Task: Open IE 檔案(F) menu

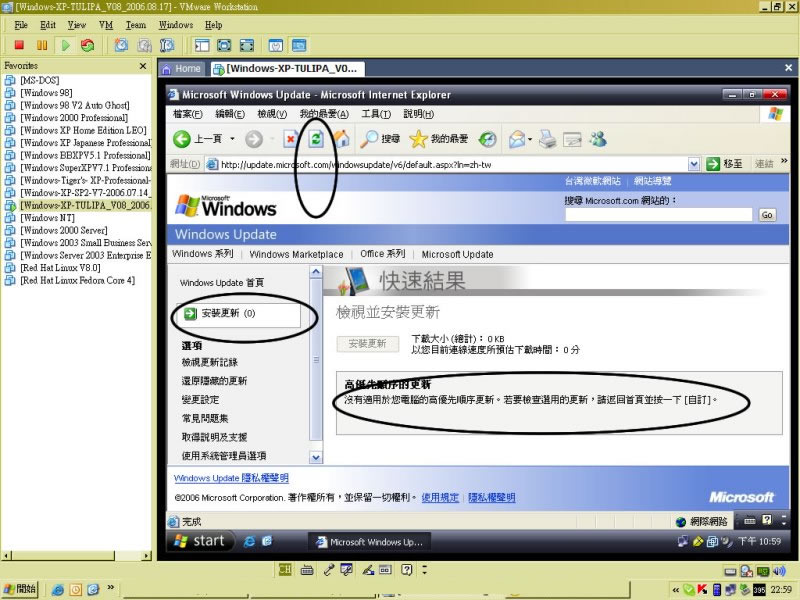Action: click(188, 114)
